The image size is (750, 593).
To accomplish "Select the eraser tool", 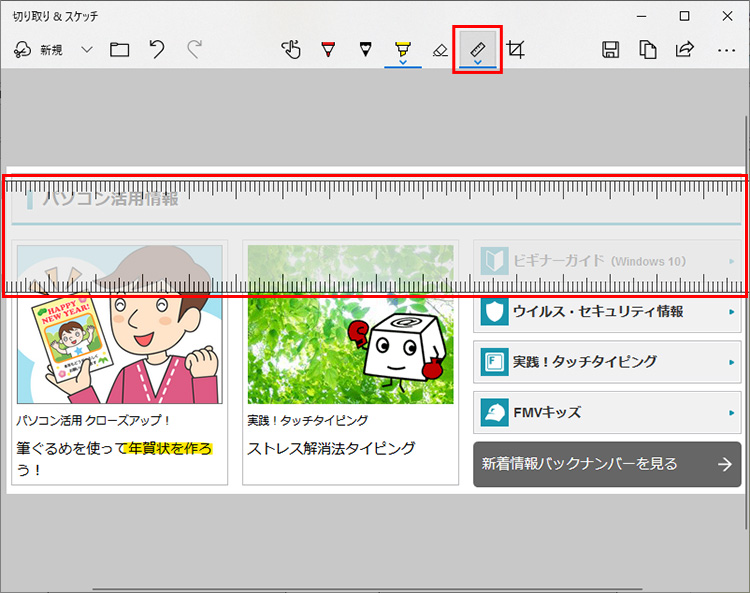I will pyautogui.click(x=440, y=49).
